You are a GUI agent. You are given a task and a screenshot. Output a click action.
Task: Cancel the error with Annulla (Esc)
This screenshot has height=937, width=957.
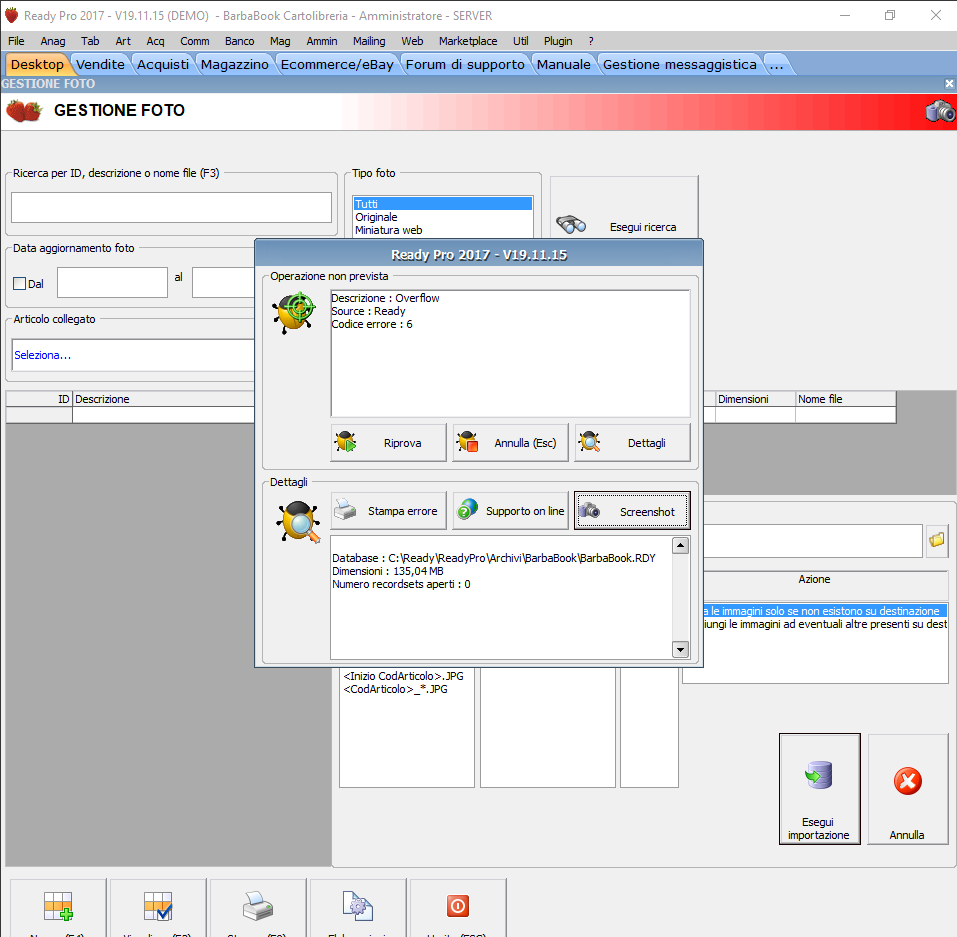[x=510, y=443]
